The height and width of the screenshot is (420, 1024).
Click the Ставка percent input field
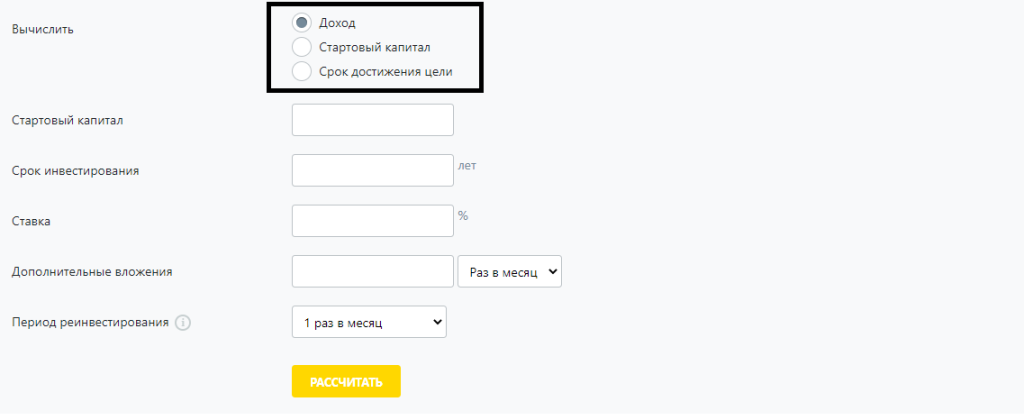[x=373, y=220]
